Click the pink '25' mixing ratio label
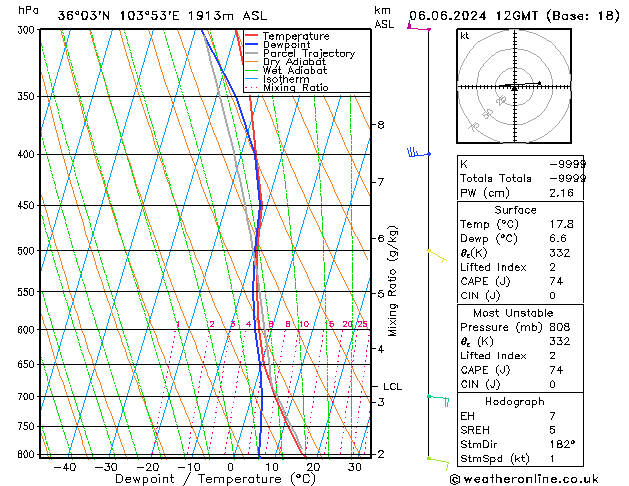629x486 pixels. tap(363, 324)
